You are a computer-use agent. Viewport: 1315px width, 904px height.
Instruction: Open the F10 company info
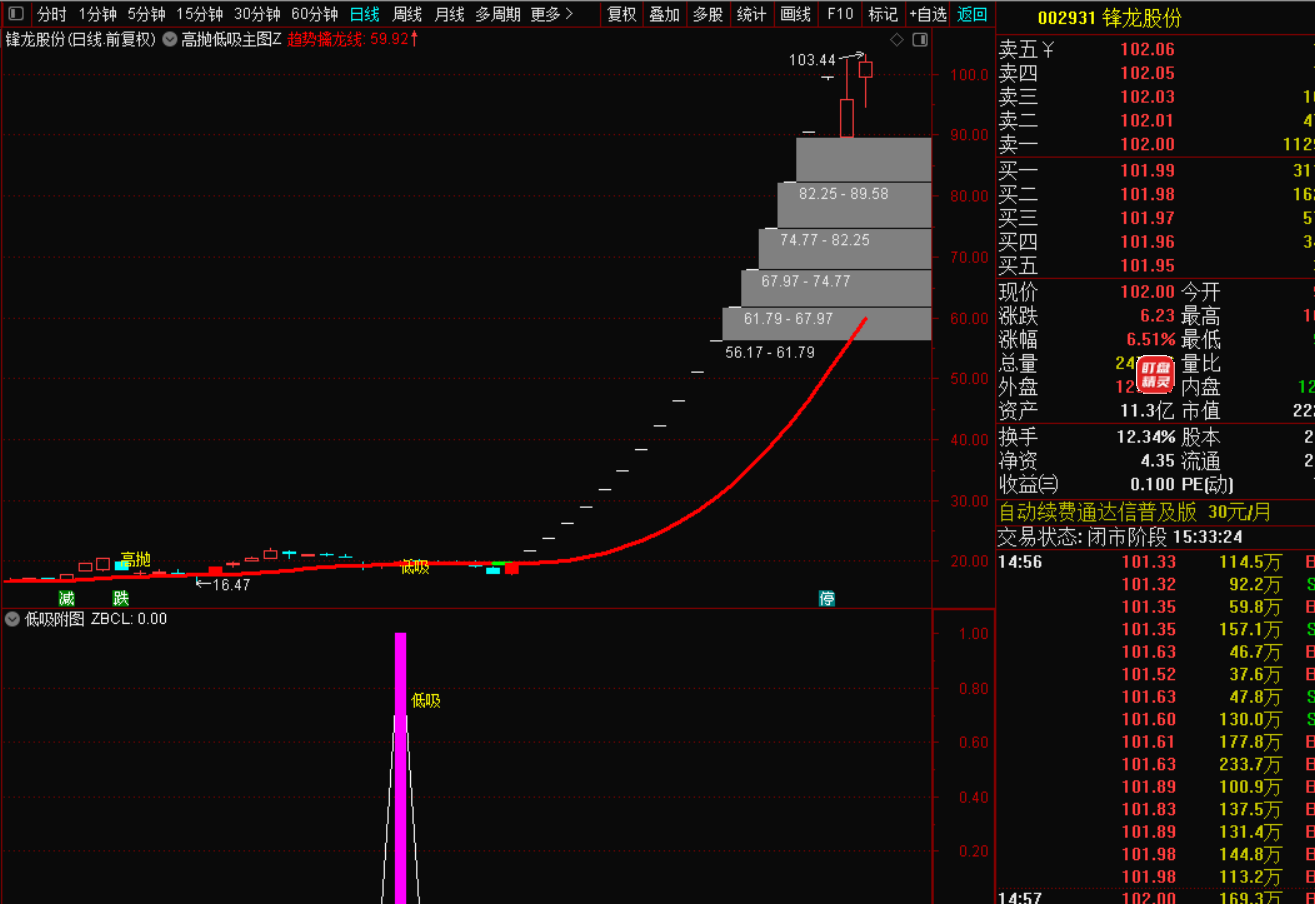coord(840,14)
